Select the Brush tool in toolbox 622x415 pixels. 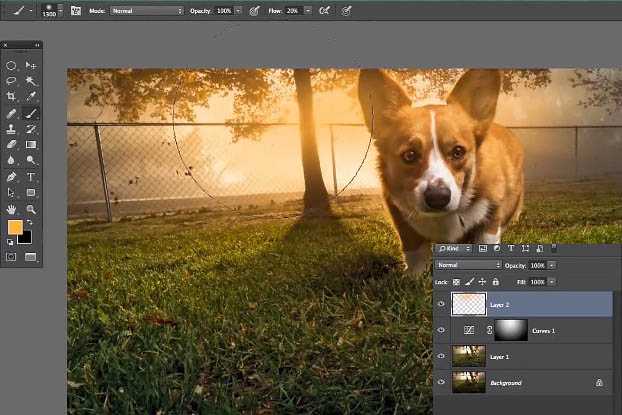coord(31,113)
